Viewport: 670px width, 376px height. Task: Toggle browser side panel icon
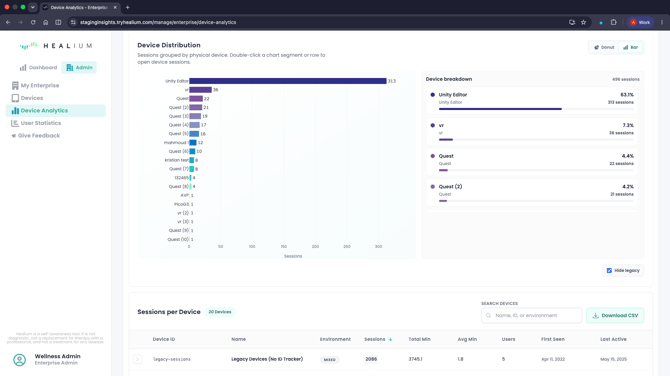[x=58, y=22]
